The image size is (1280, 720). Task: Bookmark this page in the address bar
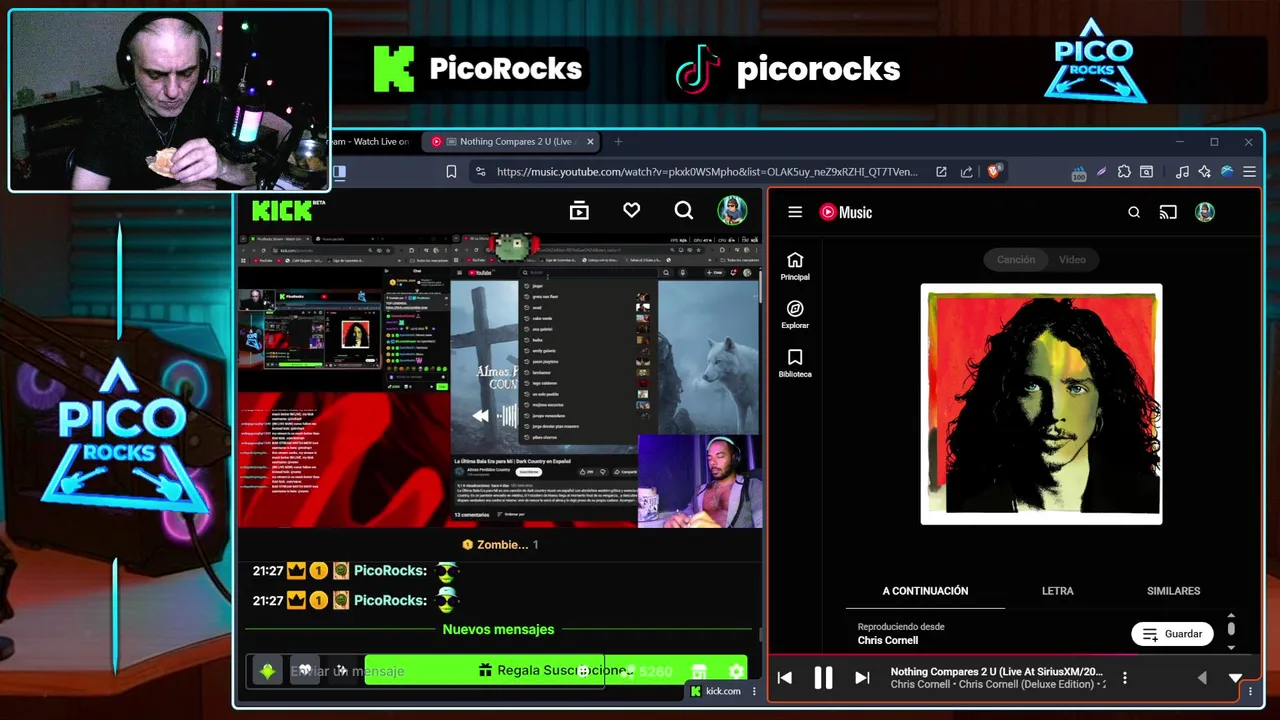click(451, 172)
